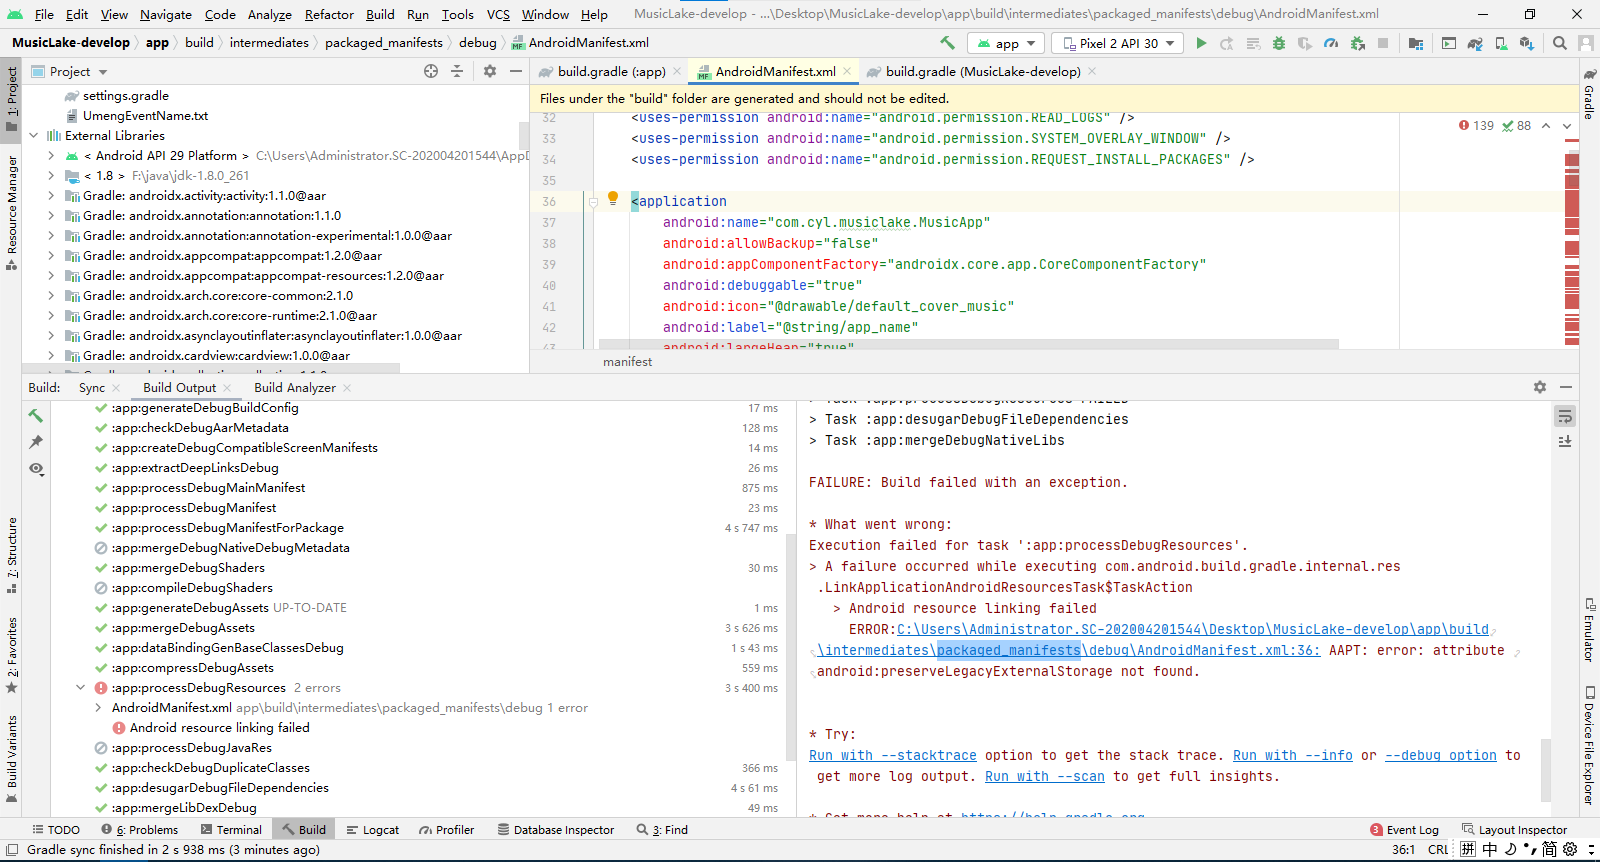Screen dimensions: 1600x862
Task: Sync project with Gradle files icon
Action: (x=1475, y=43)
